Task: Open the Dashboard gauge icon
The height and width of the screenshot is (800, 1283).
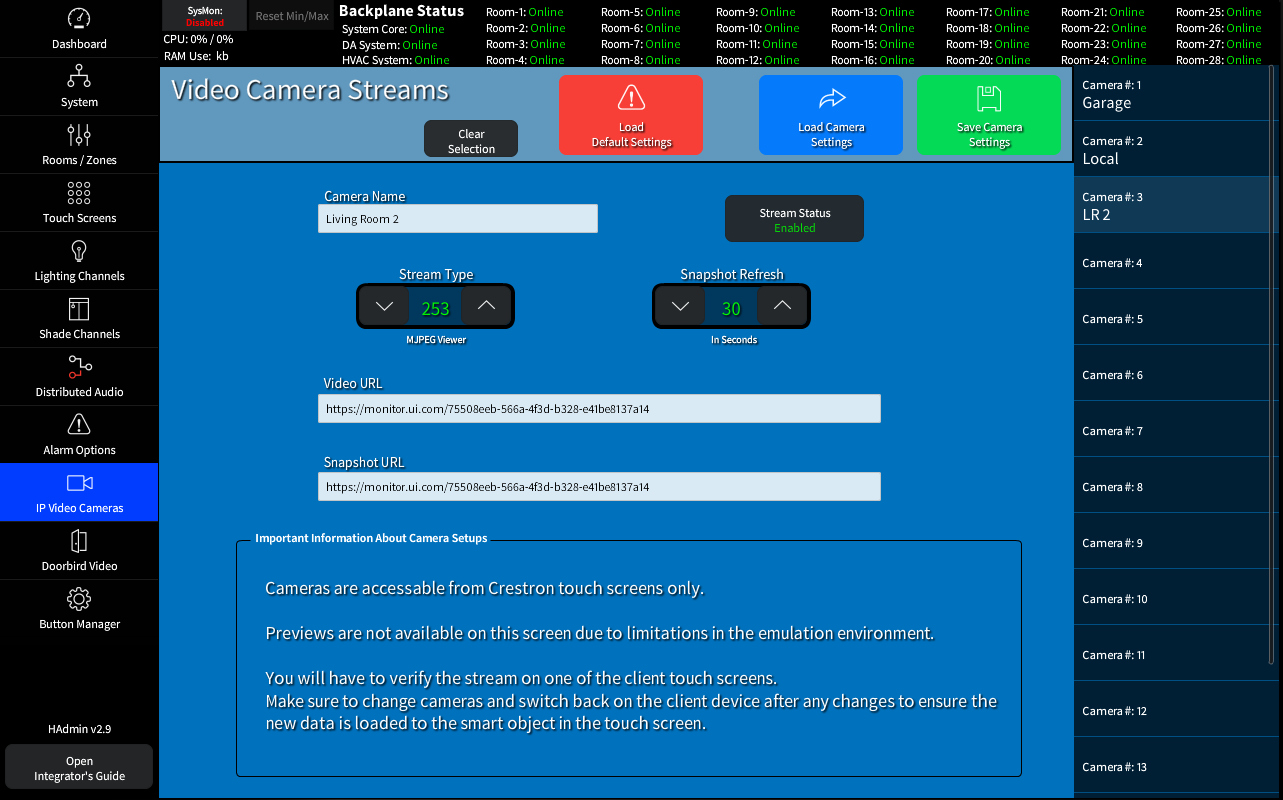Action: [79, 18]
